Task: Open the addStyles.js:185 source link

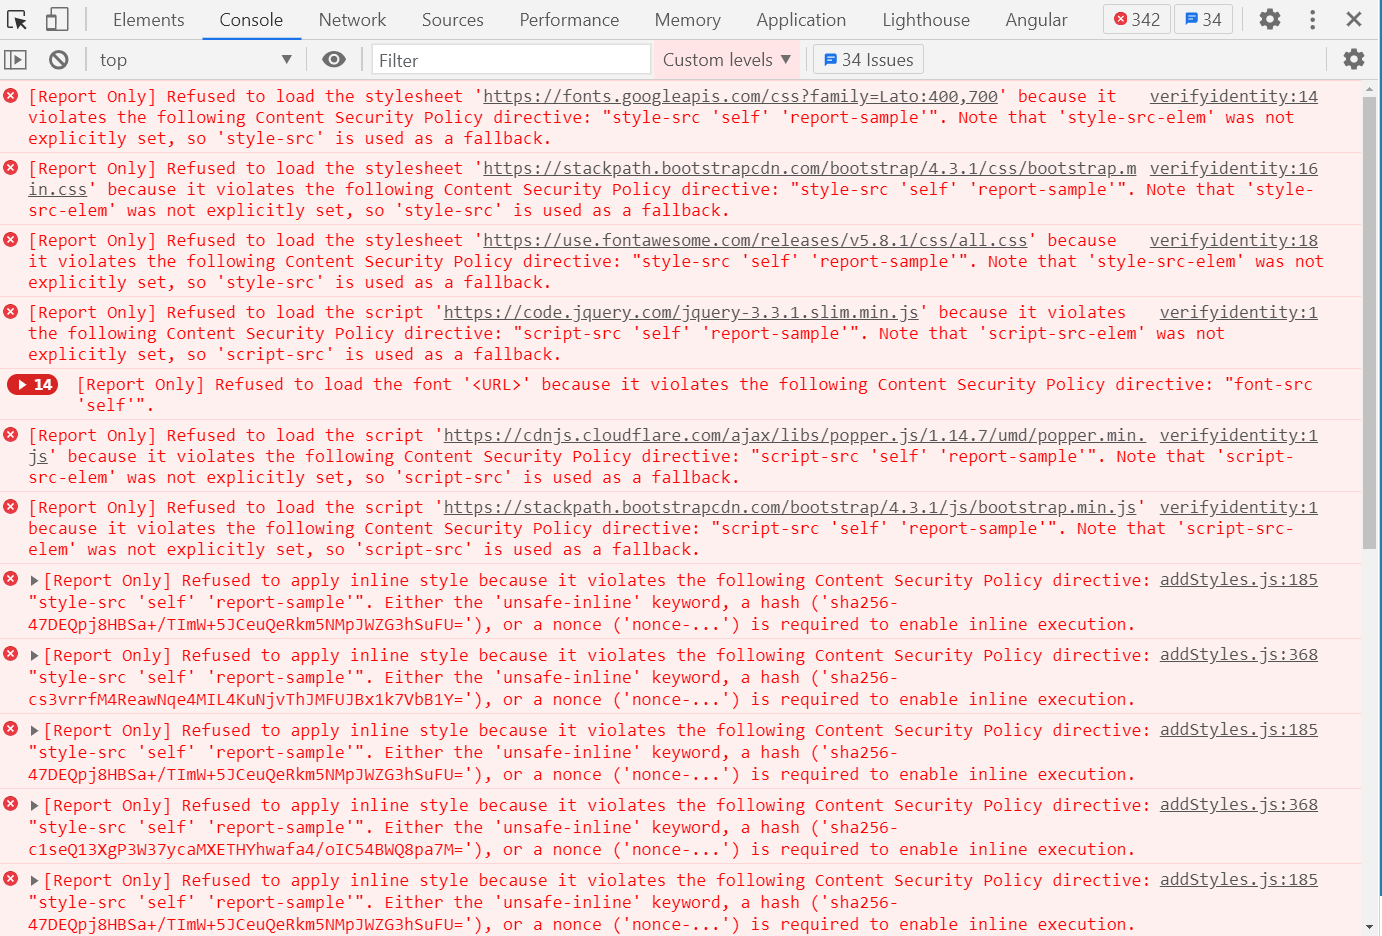Action: pyautogui.click(x=1238, y=580)
